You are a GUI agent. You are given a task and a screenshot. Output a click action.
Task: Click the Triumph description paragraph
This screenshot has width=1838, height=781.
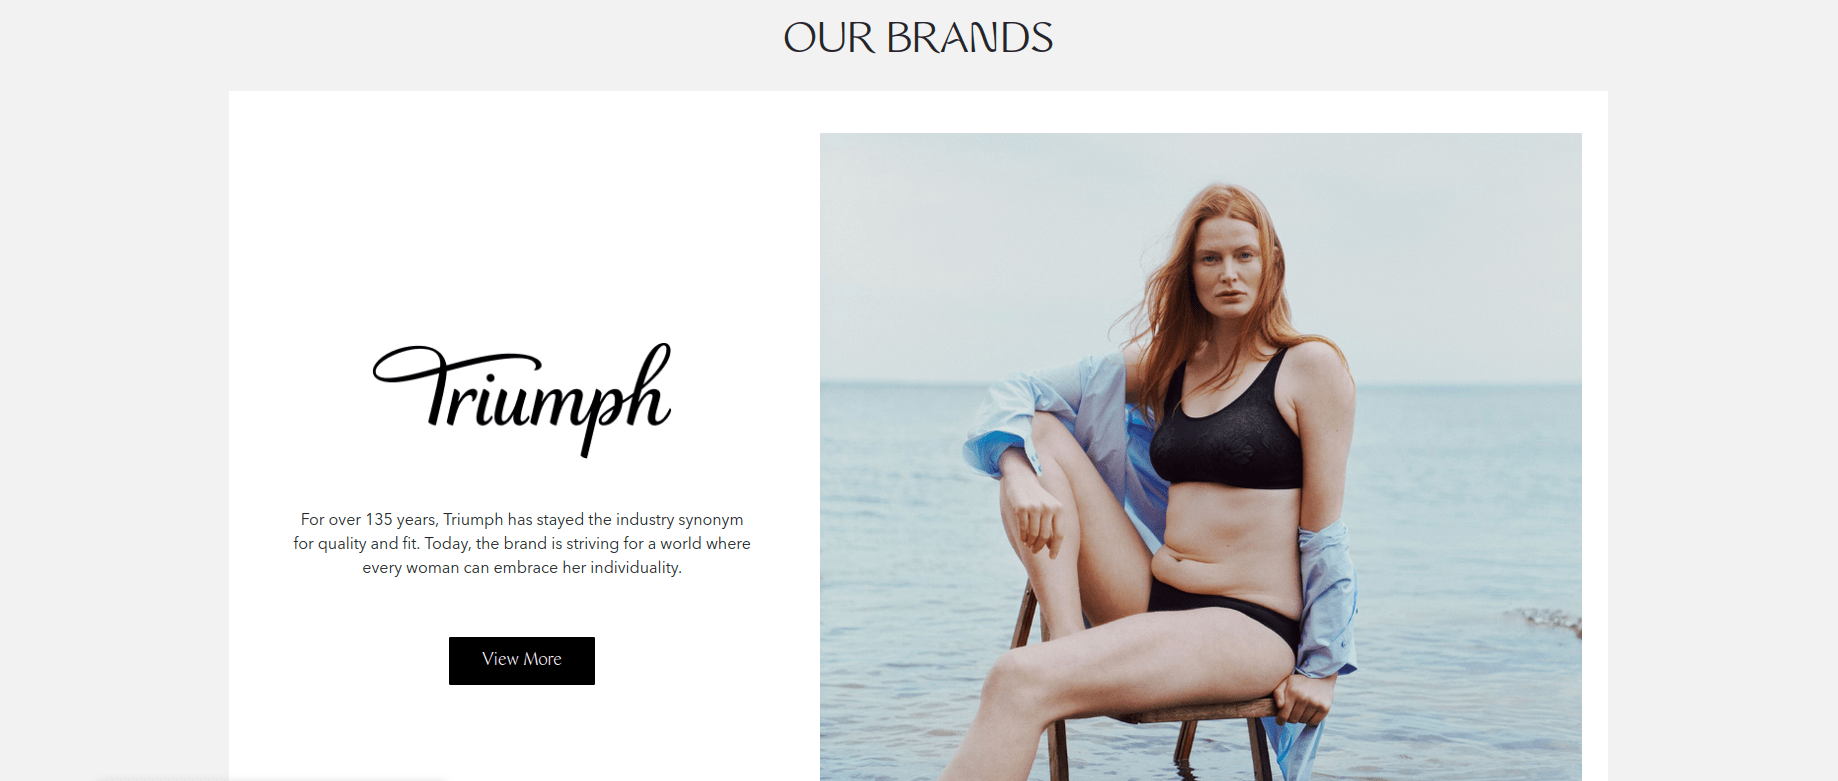(x=522, y=543)
